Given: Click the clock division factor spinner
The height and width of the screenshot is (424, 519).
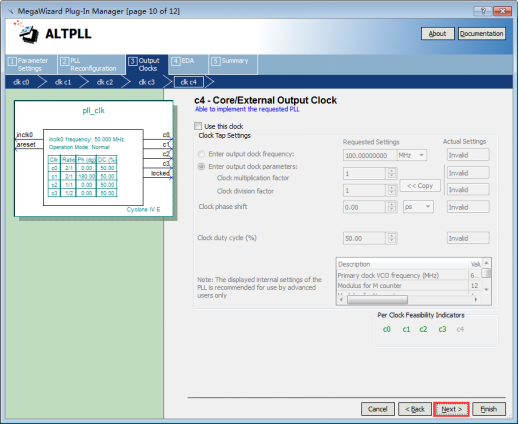Looking at the screenshot, I should point(392,190).
